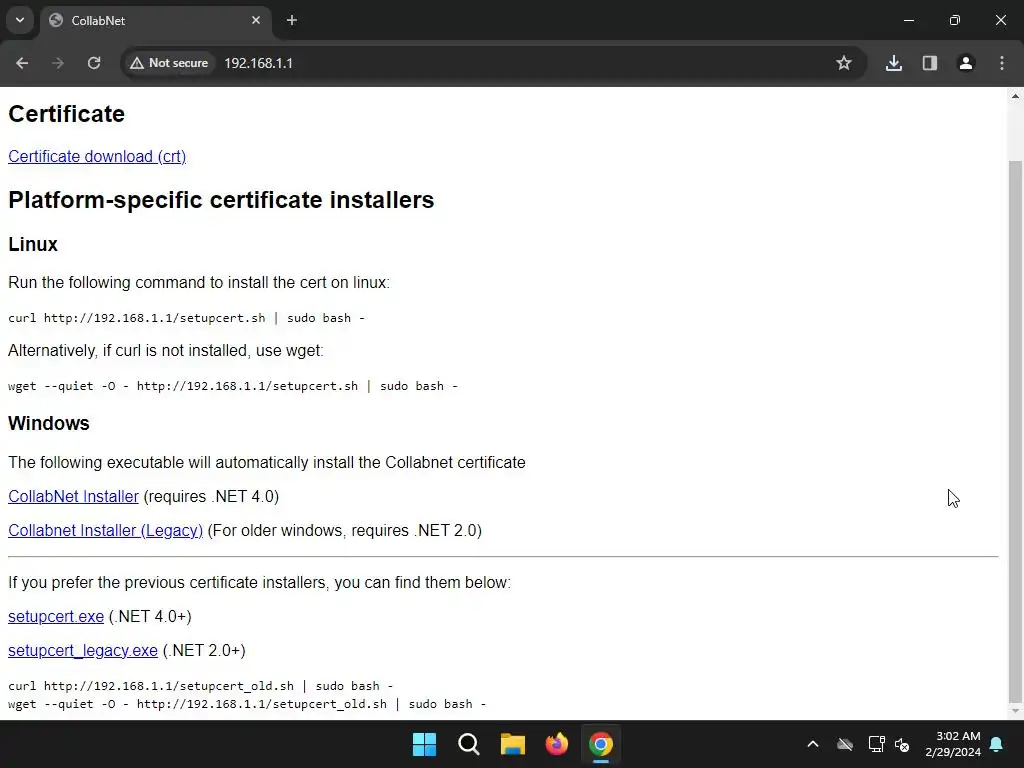The width and height of the screenshot is (1024, 768).
Task: Click the page's vertical scrollbar thumb
Action: 1015,431
